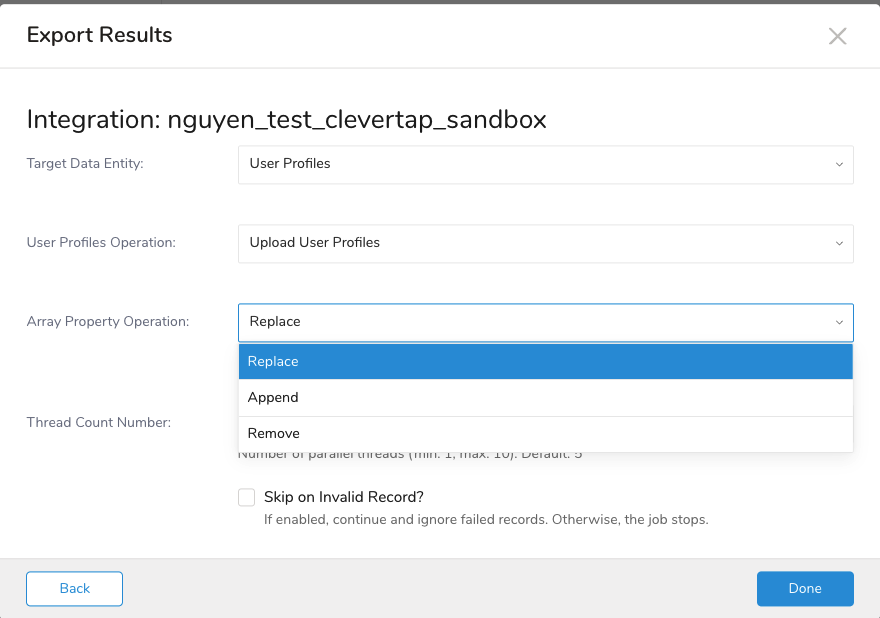The image size is (880, 618).
Task: Click the chevron in Target Data Entity field
Action: (x=839, y=164)
